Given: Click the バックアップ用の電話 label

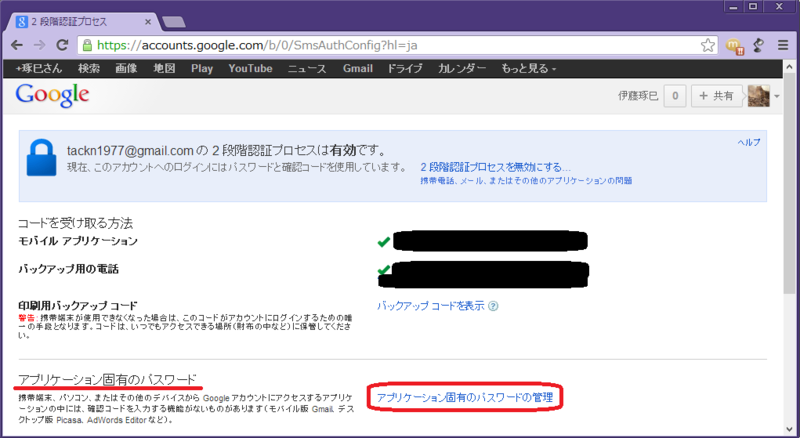Looking at the screenshot, I should click(x=68, y=269).
